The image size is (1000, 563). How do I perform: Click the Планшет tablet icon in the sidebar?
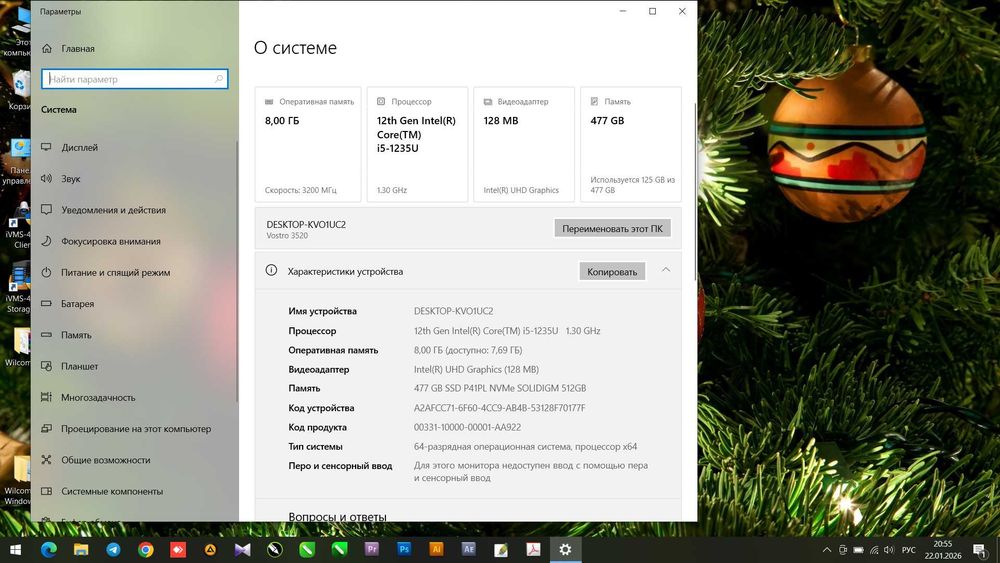coord(46,366)
